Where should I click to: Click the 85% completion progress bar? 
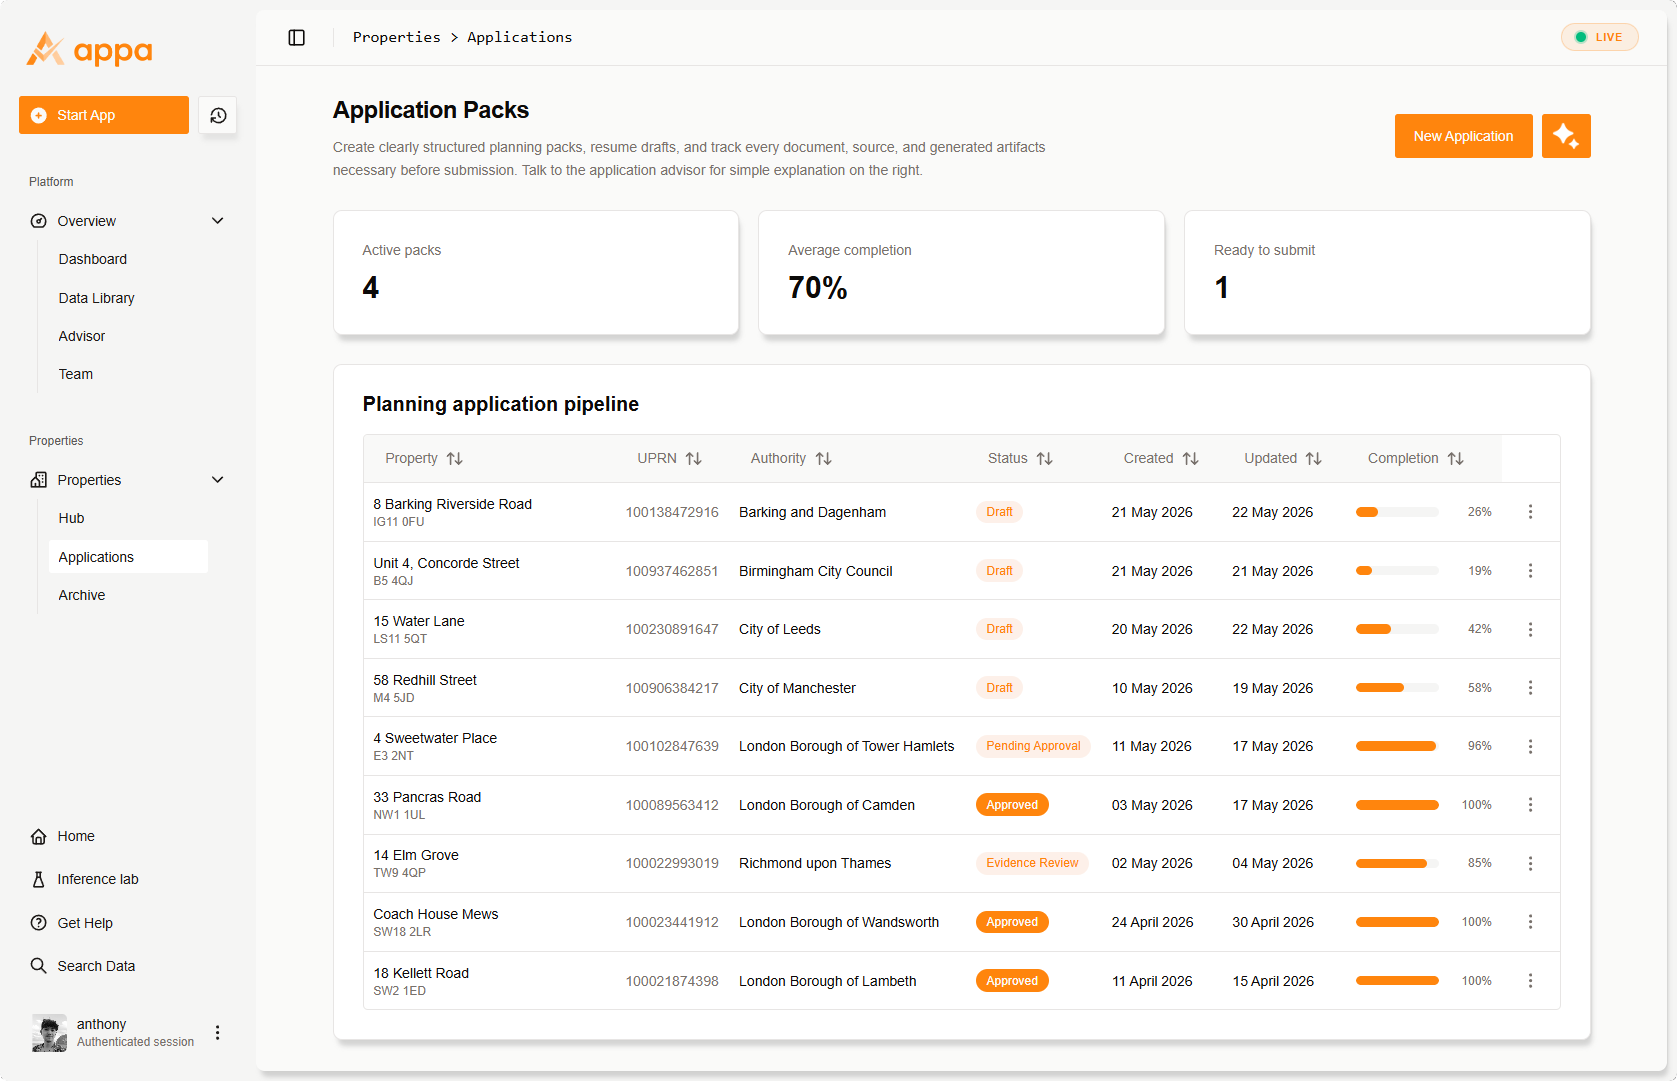(x=1397, y=863)
